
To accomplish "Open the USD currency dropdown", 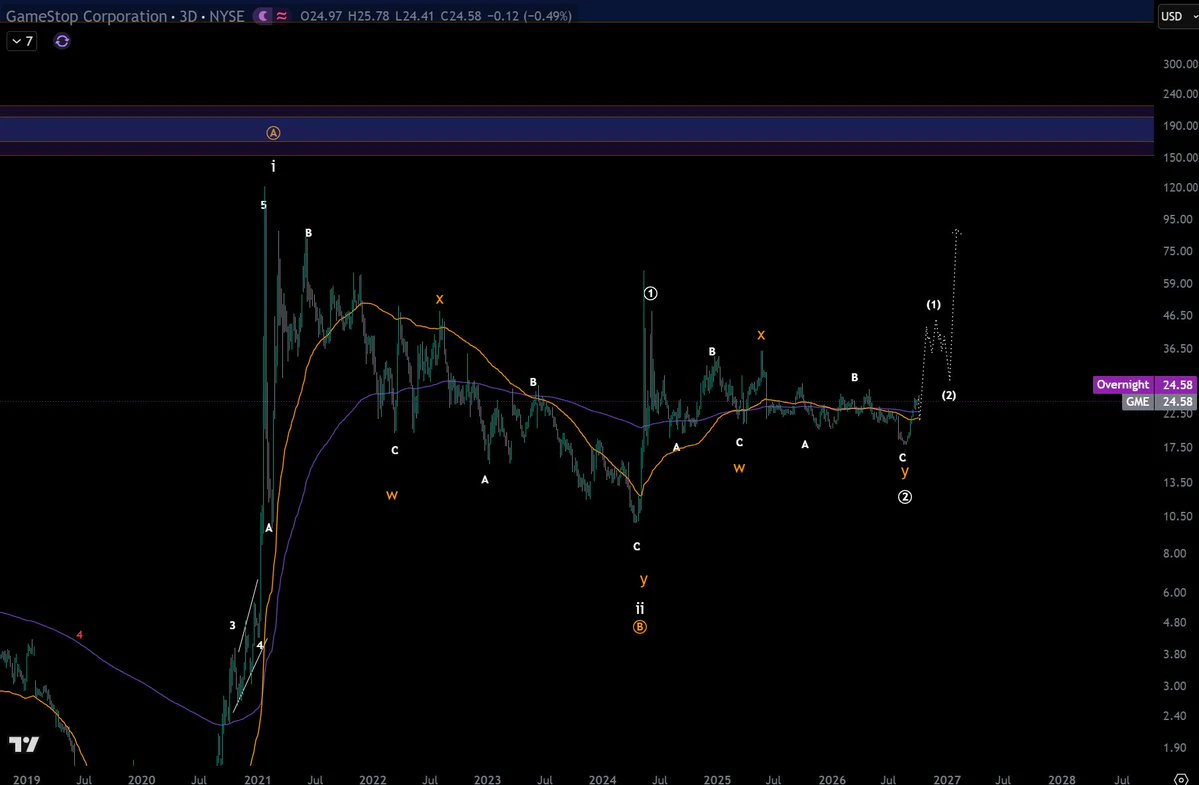I will coord(1178,16).
